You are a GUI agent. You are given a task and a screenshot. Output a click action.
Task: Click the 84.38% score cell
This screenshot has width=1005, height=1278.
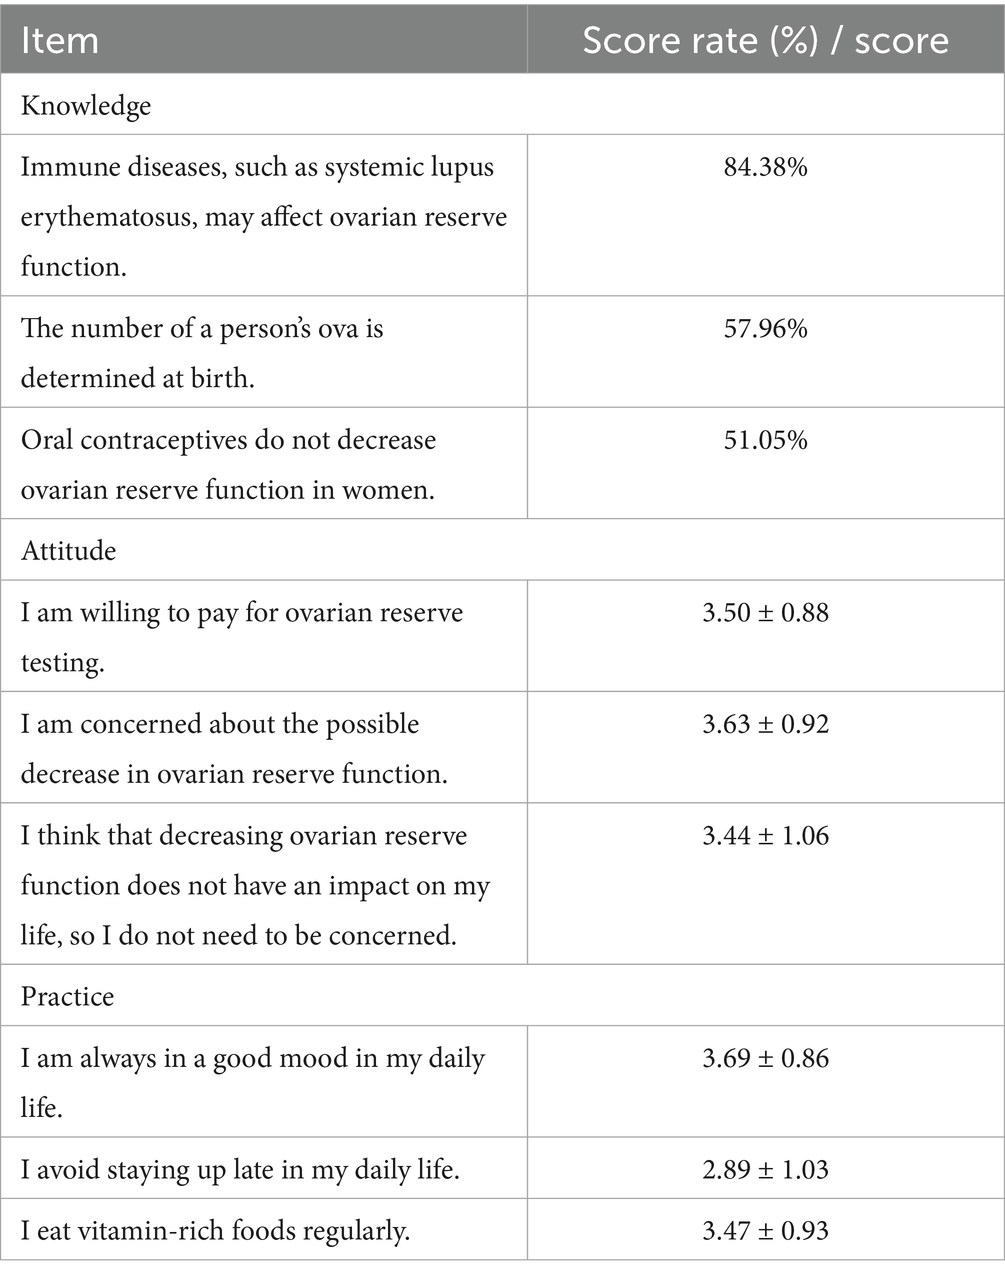click(765, 167)
